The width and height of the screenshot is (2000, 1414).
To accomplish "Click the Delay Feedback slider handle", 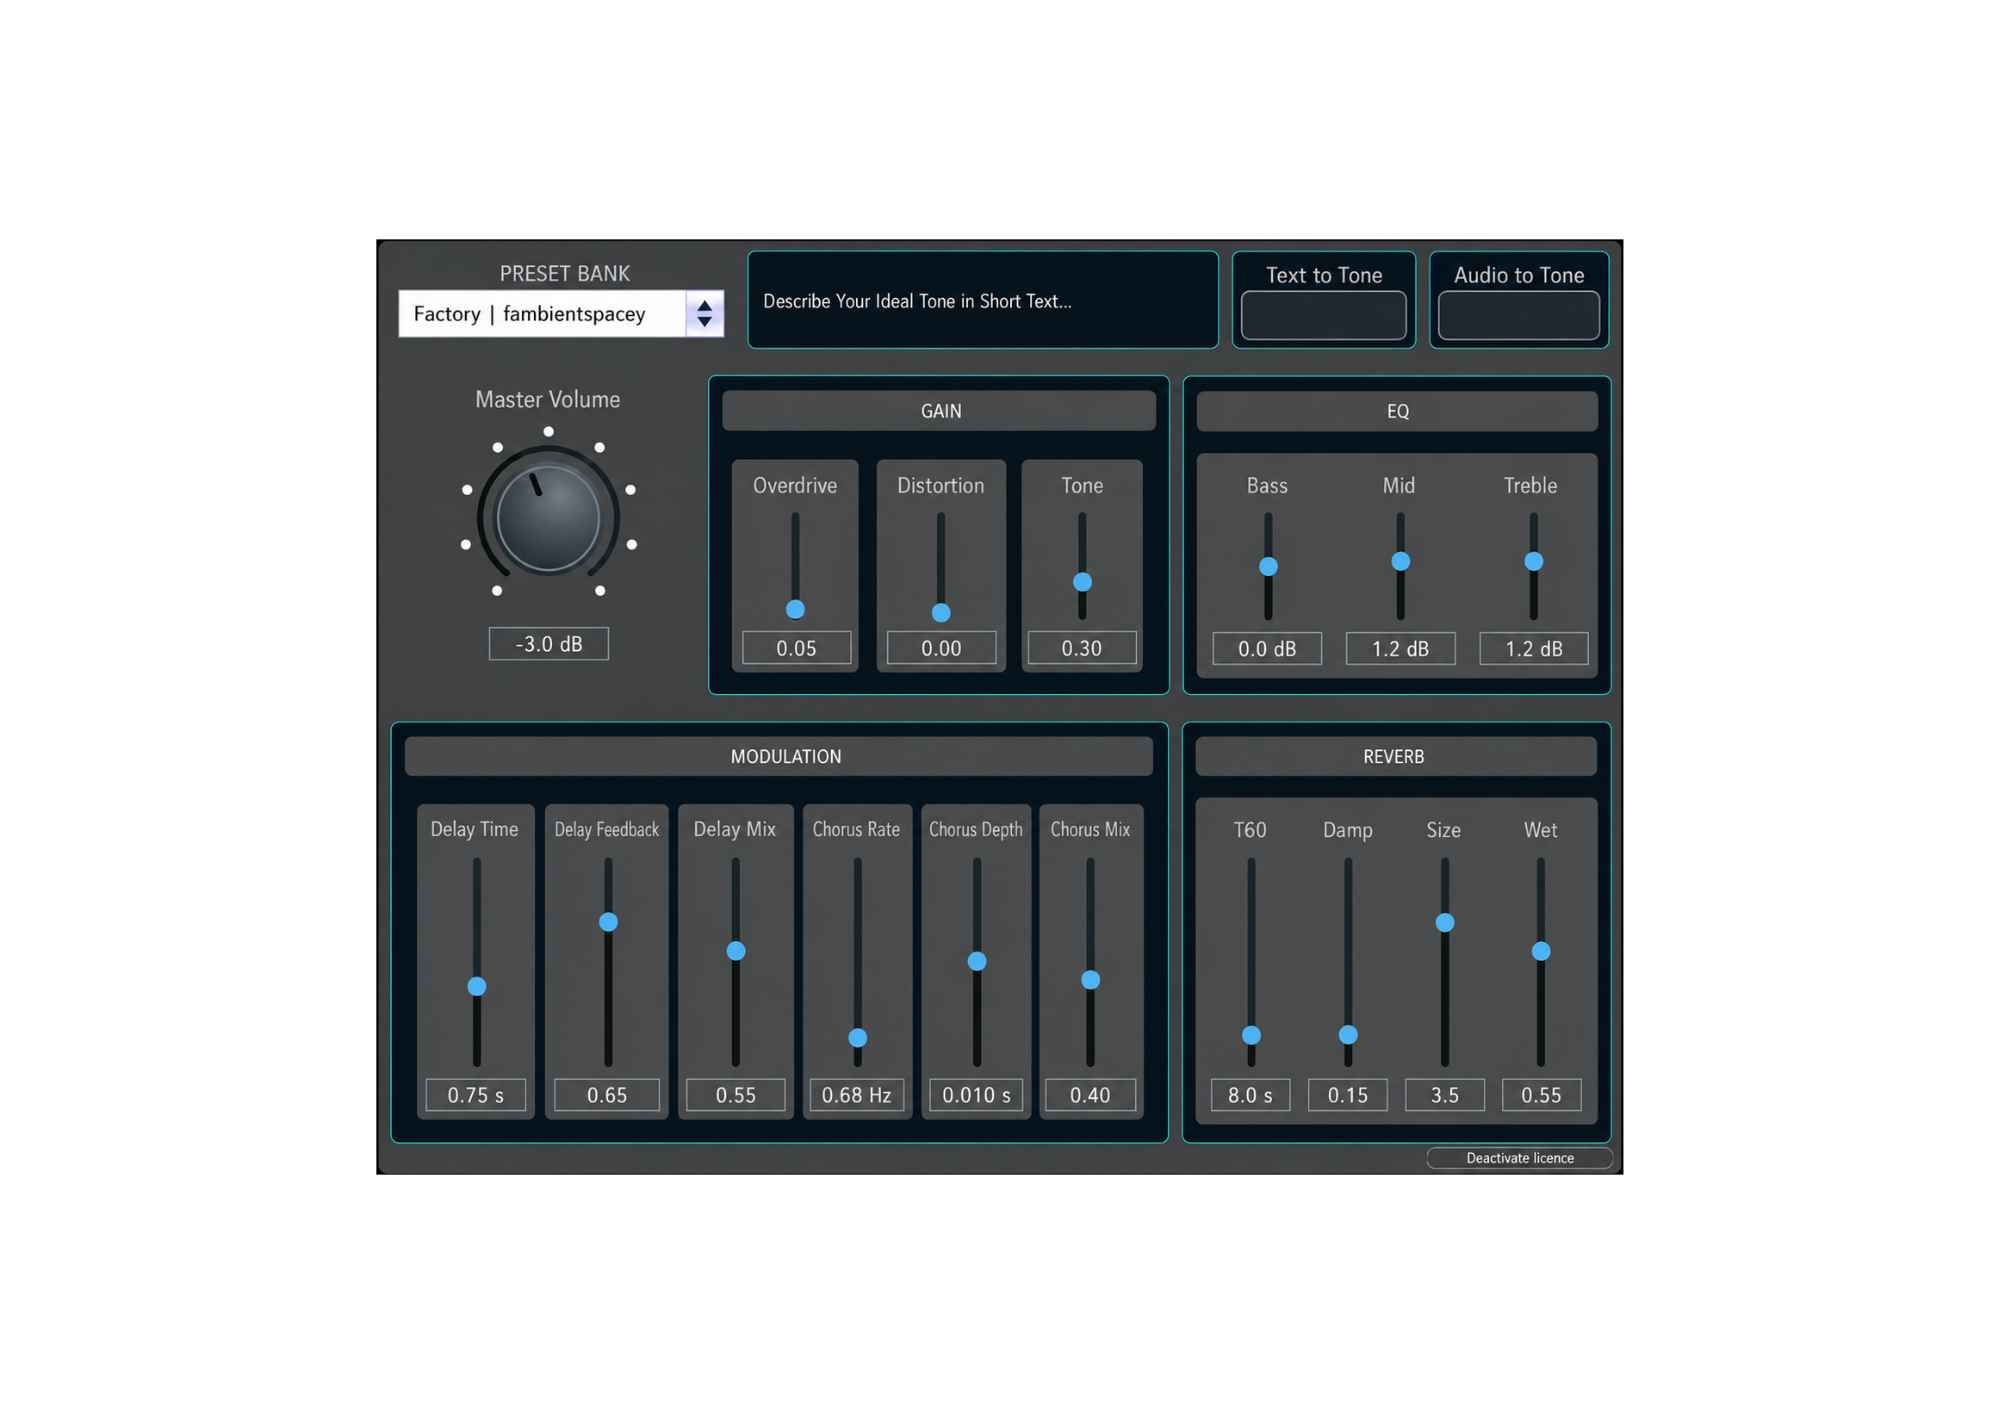I will coord(608,922).
